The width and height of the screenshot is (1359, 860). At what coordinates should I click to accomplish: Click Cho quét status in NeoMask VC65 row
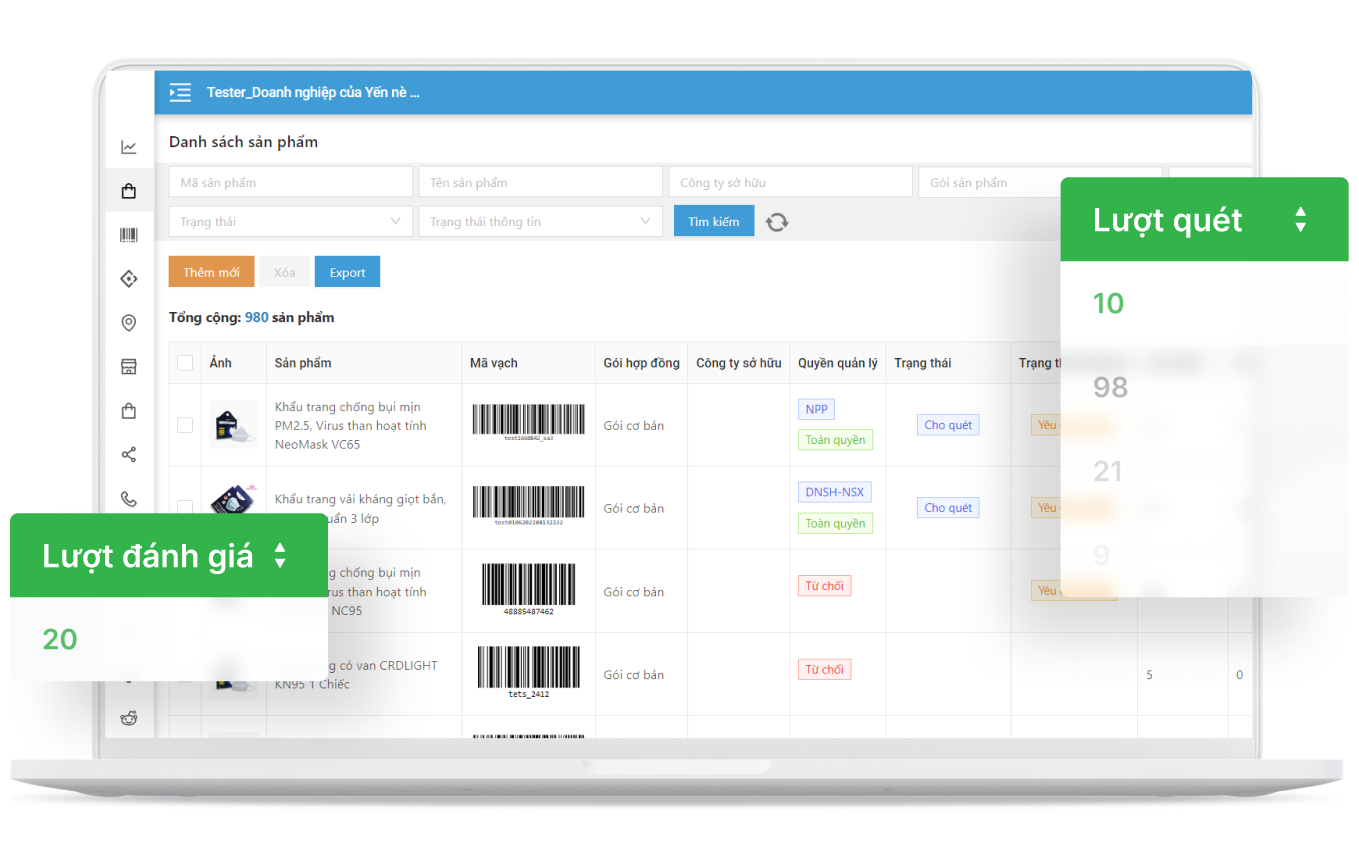(x=948, y=425)
